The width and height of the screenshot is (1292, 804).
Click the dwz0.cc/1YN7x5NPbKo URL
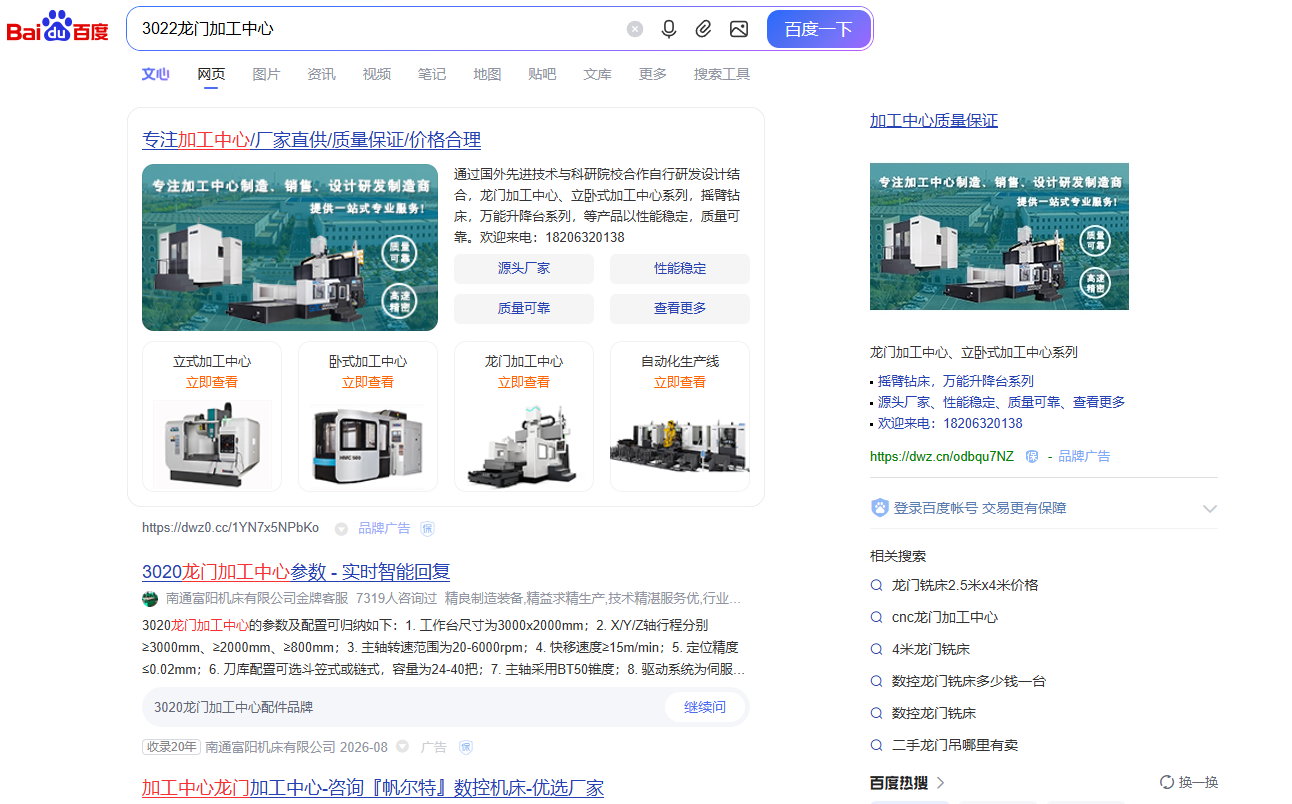(231, 528)
